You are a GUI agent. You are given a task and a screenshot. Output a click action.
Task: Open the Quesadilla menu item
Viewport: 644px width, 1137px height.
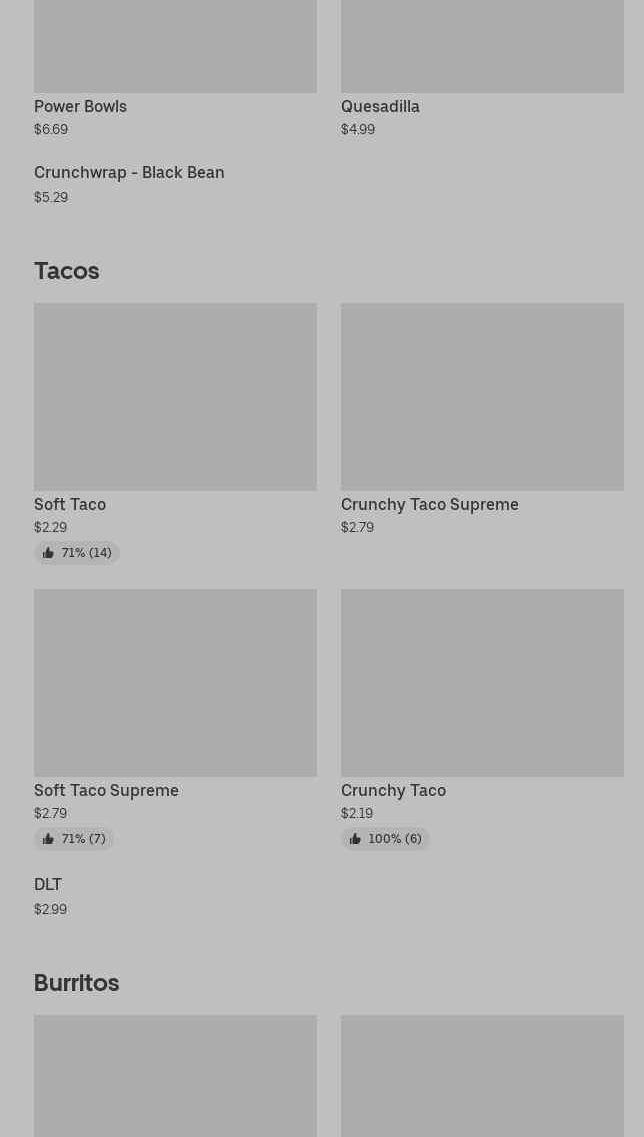pos(380,106)
